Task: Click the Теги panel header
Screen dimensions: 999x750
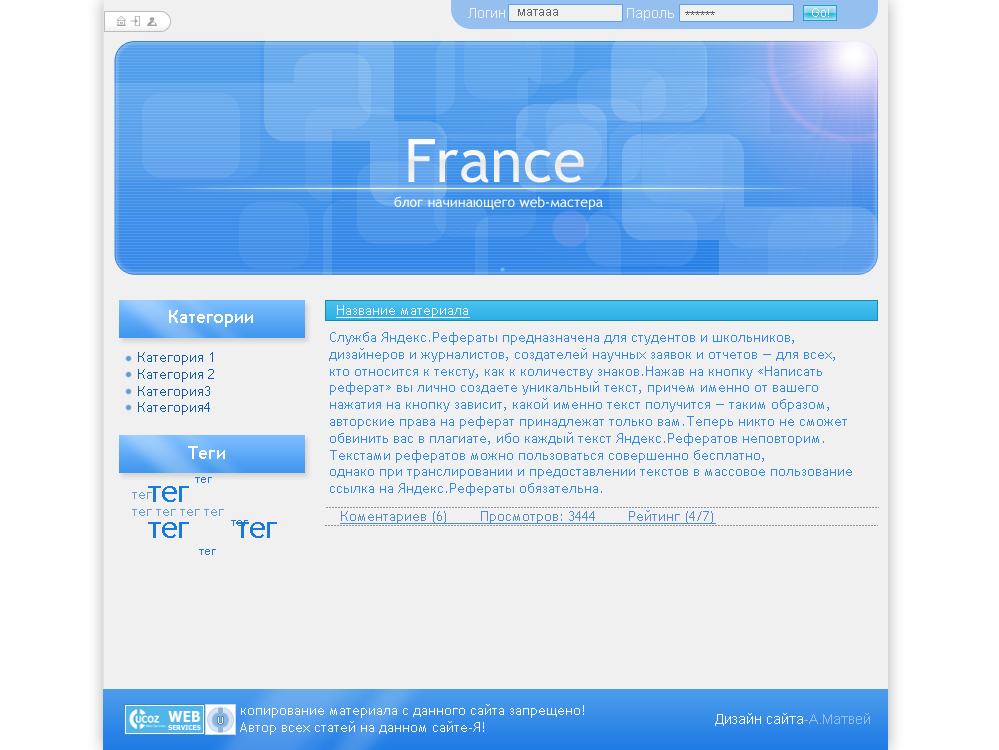Action: [x=211, y=453]
